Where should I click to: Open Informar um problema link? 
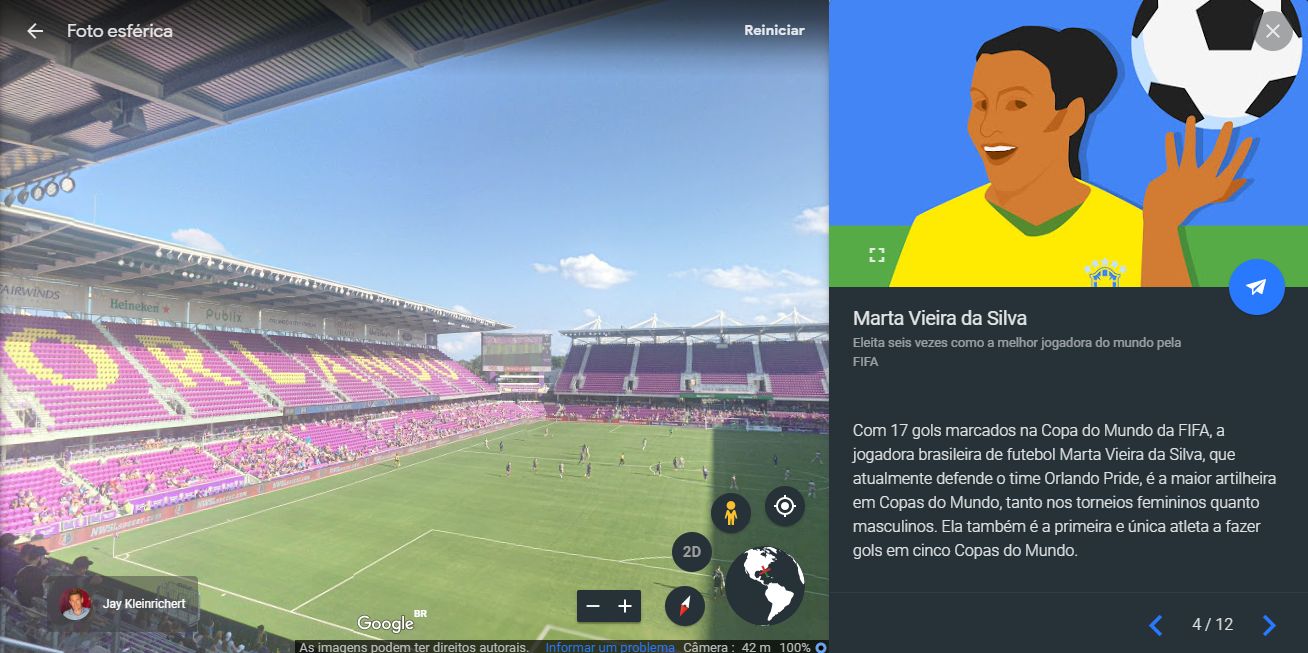(609, 647)
